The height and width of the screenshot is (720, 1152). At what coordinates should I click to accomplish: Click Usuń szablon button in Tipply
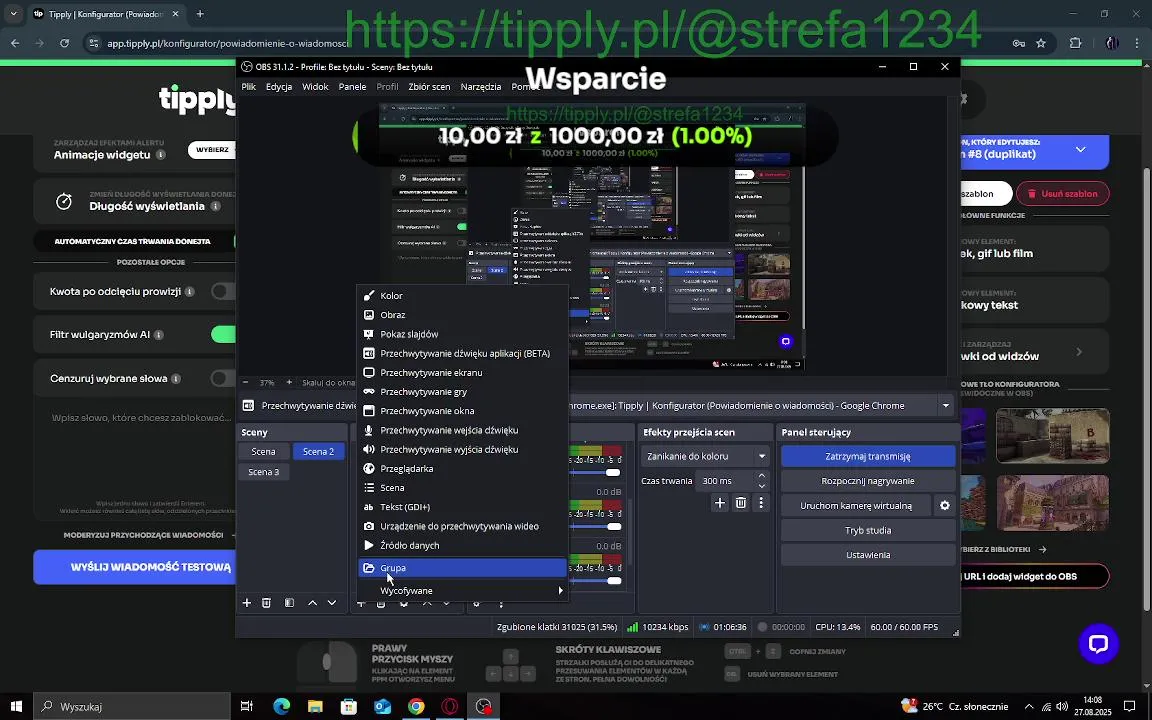[x=1063, y=194]
